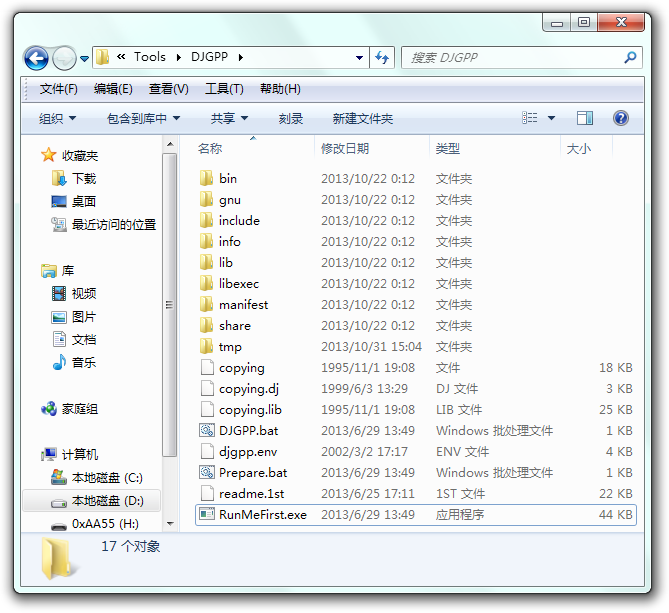Screen dimensions: 669x613
Task: Click the Back navigation arrow button
Action: [36, 58]
